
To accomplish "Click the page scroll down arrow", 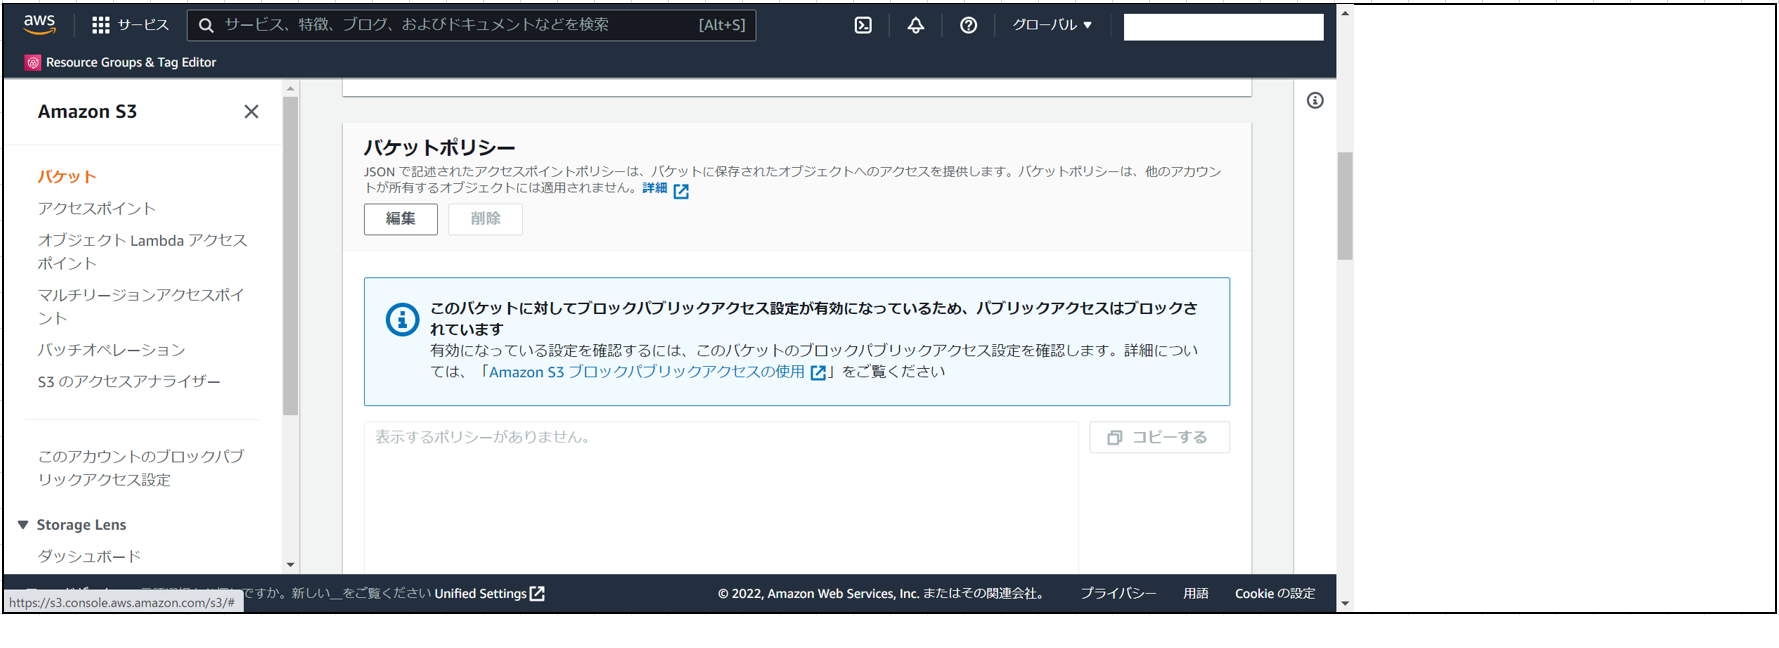I will click(x=1345, y=603).
